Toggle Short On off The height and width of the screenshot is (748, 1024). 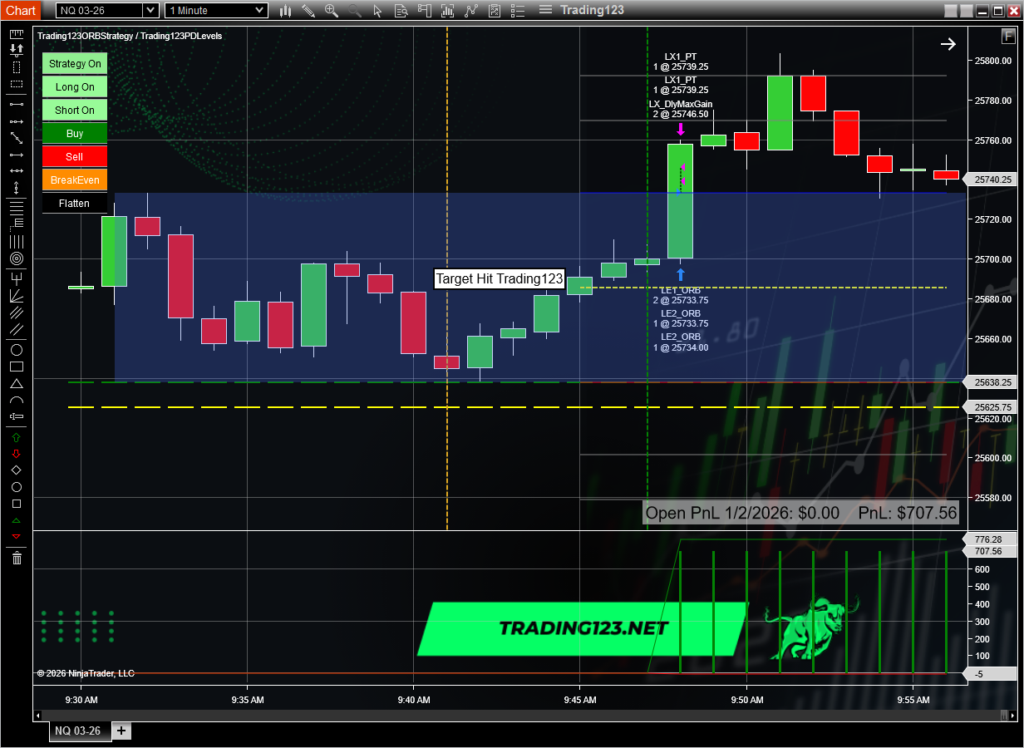coord(73,109)
